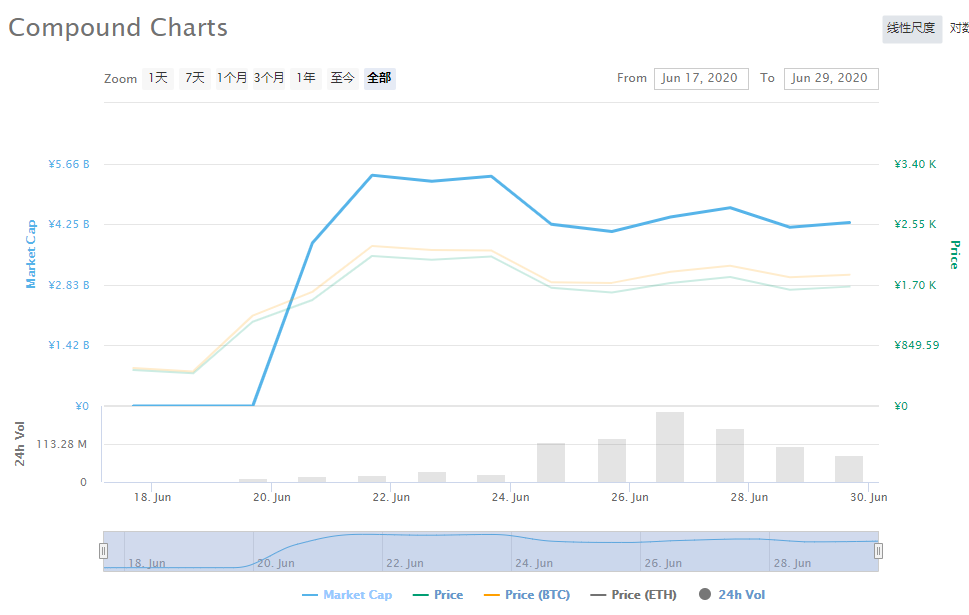This screenshot has width=969, height=615.
Task: Switch to 线性尺度 linear scale
Action: tap(911, 28)
